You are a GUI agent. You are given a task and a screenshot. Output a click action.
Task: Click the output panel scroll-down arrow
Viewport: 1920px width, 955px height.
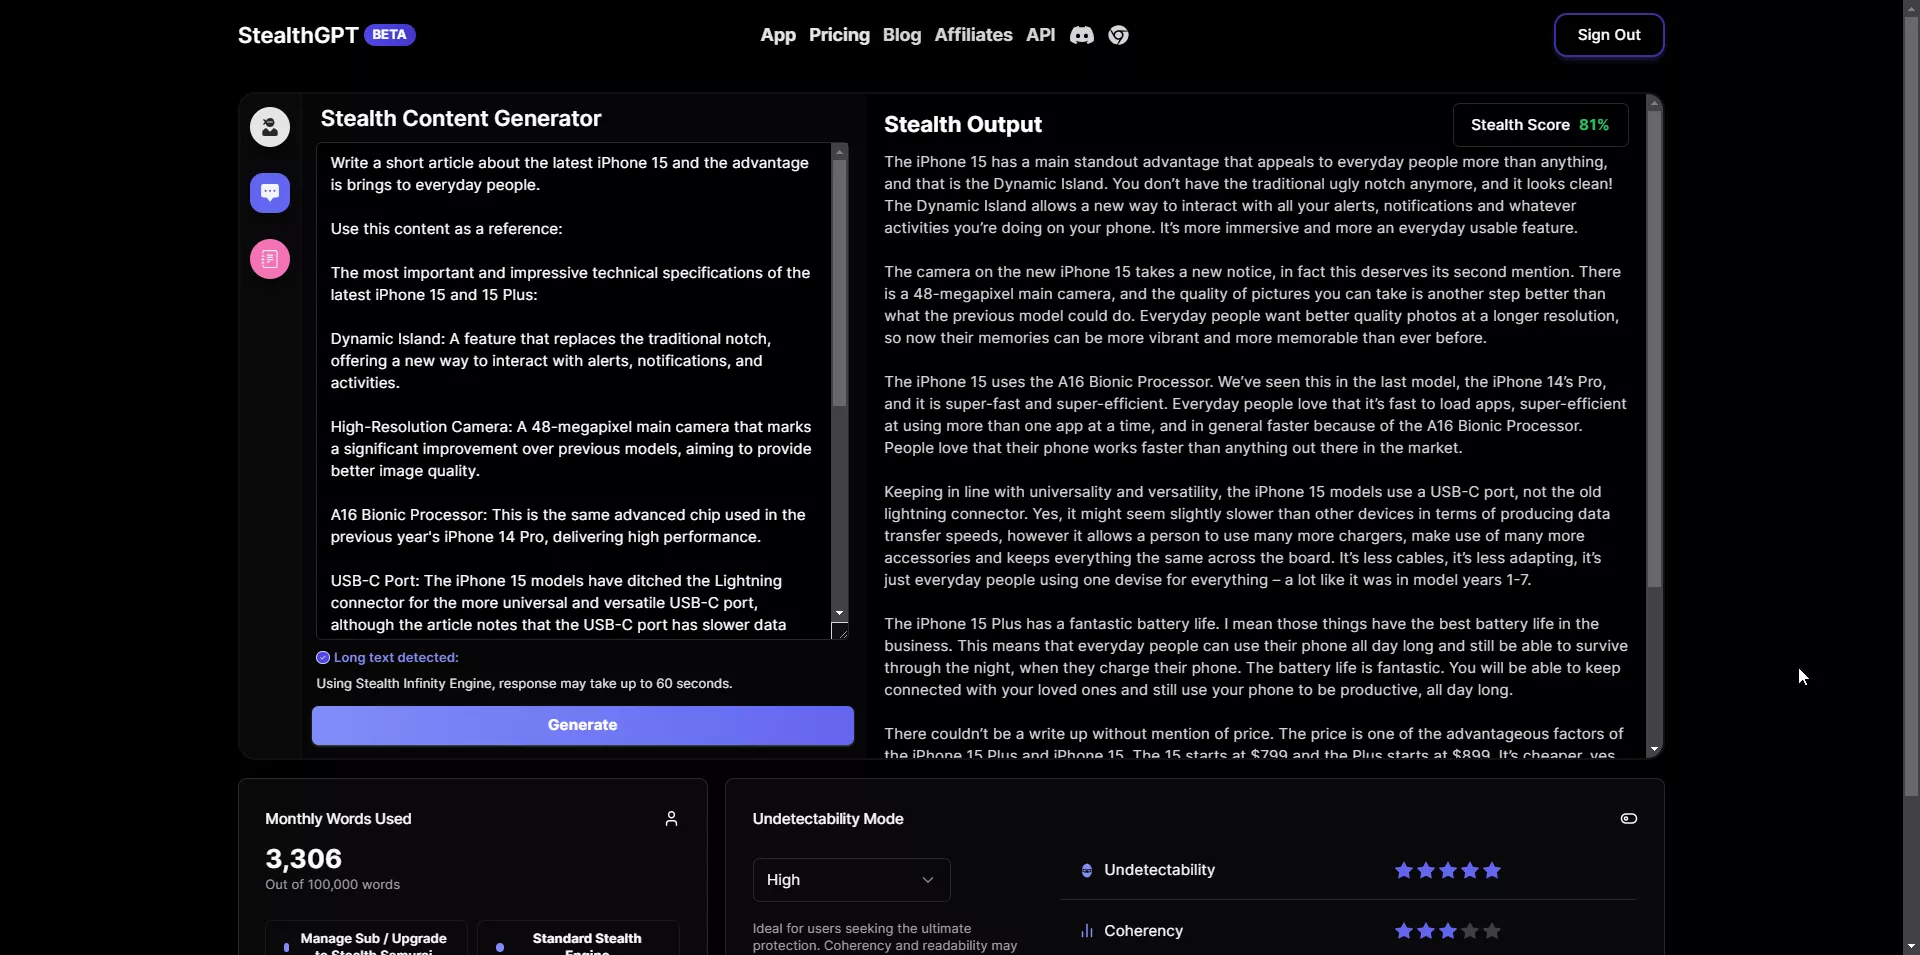(1654, 749)
